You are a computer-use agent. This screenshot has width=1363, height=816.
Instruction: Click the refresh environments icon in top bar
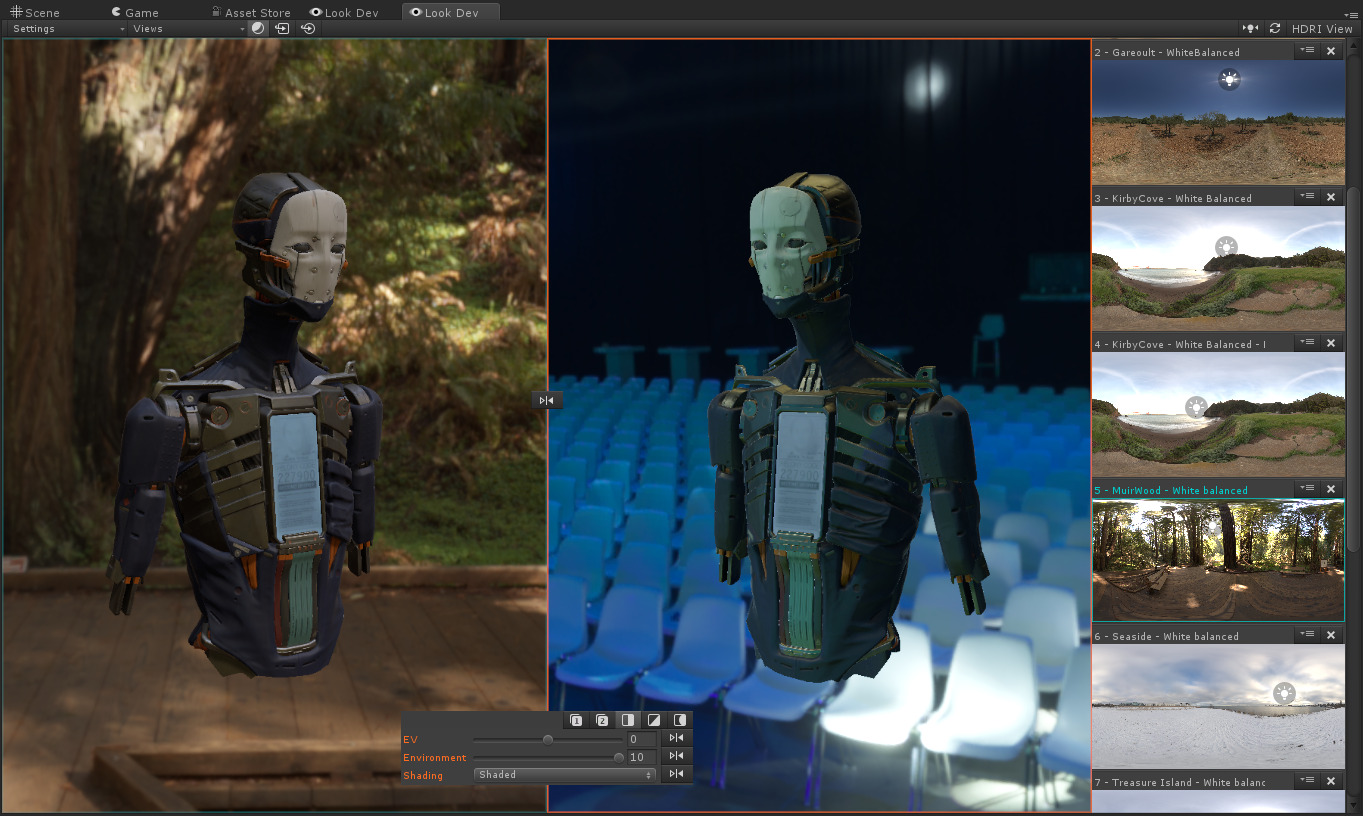(x=1275, y=28)
